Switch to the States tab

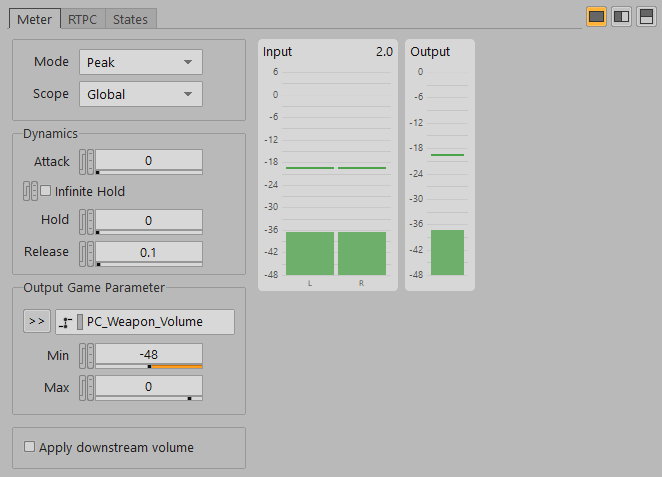pyautogui.click(x=130, y=19)
